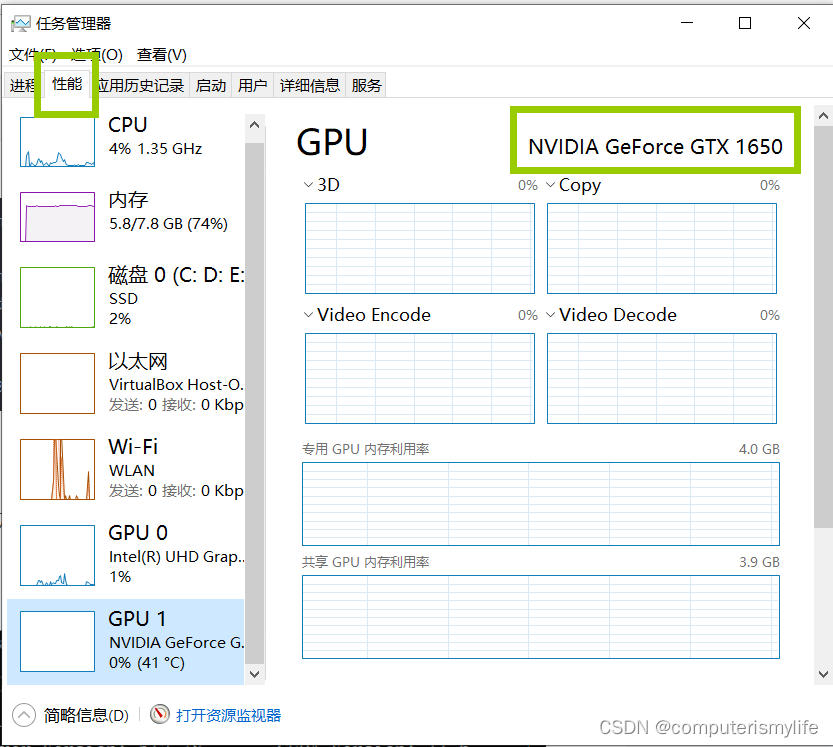The image size is (833, 747).
Task: Switch to the 详细信息 tab
Action: (310, 86)
